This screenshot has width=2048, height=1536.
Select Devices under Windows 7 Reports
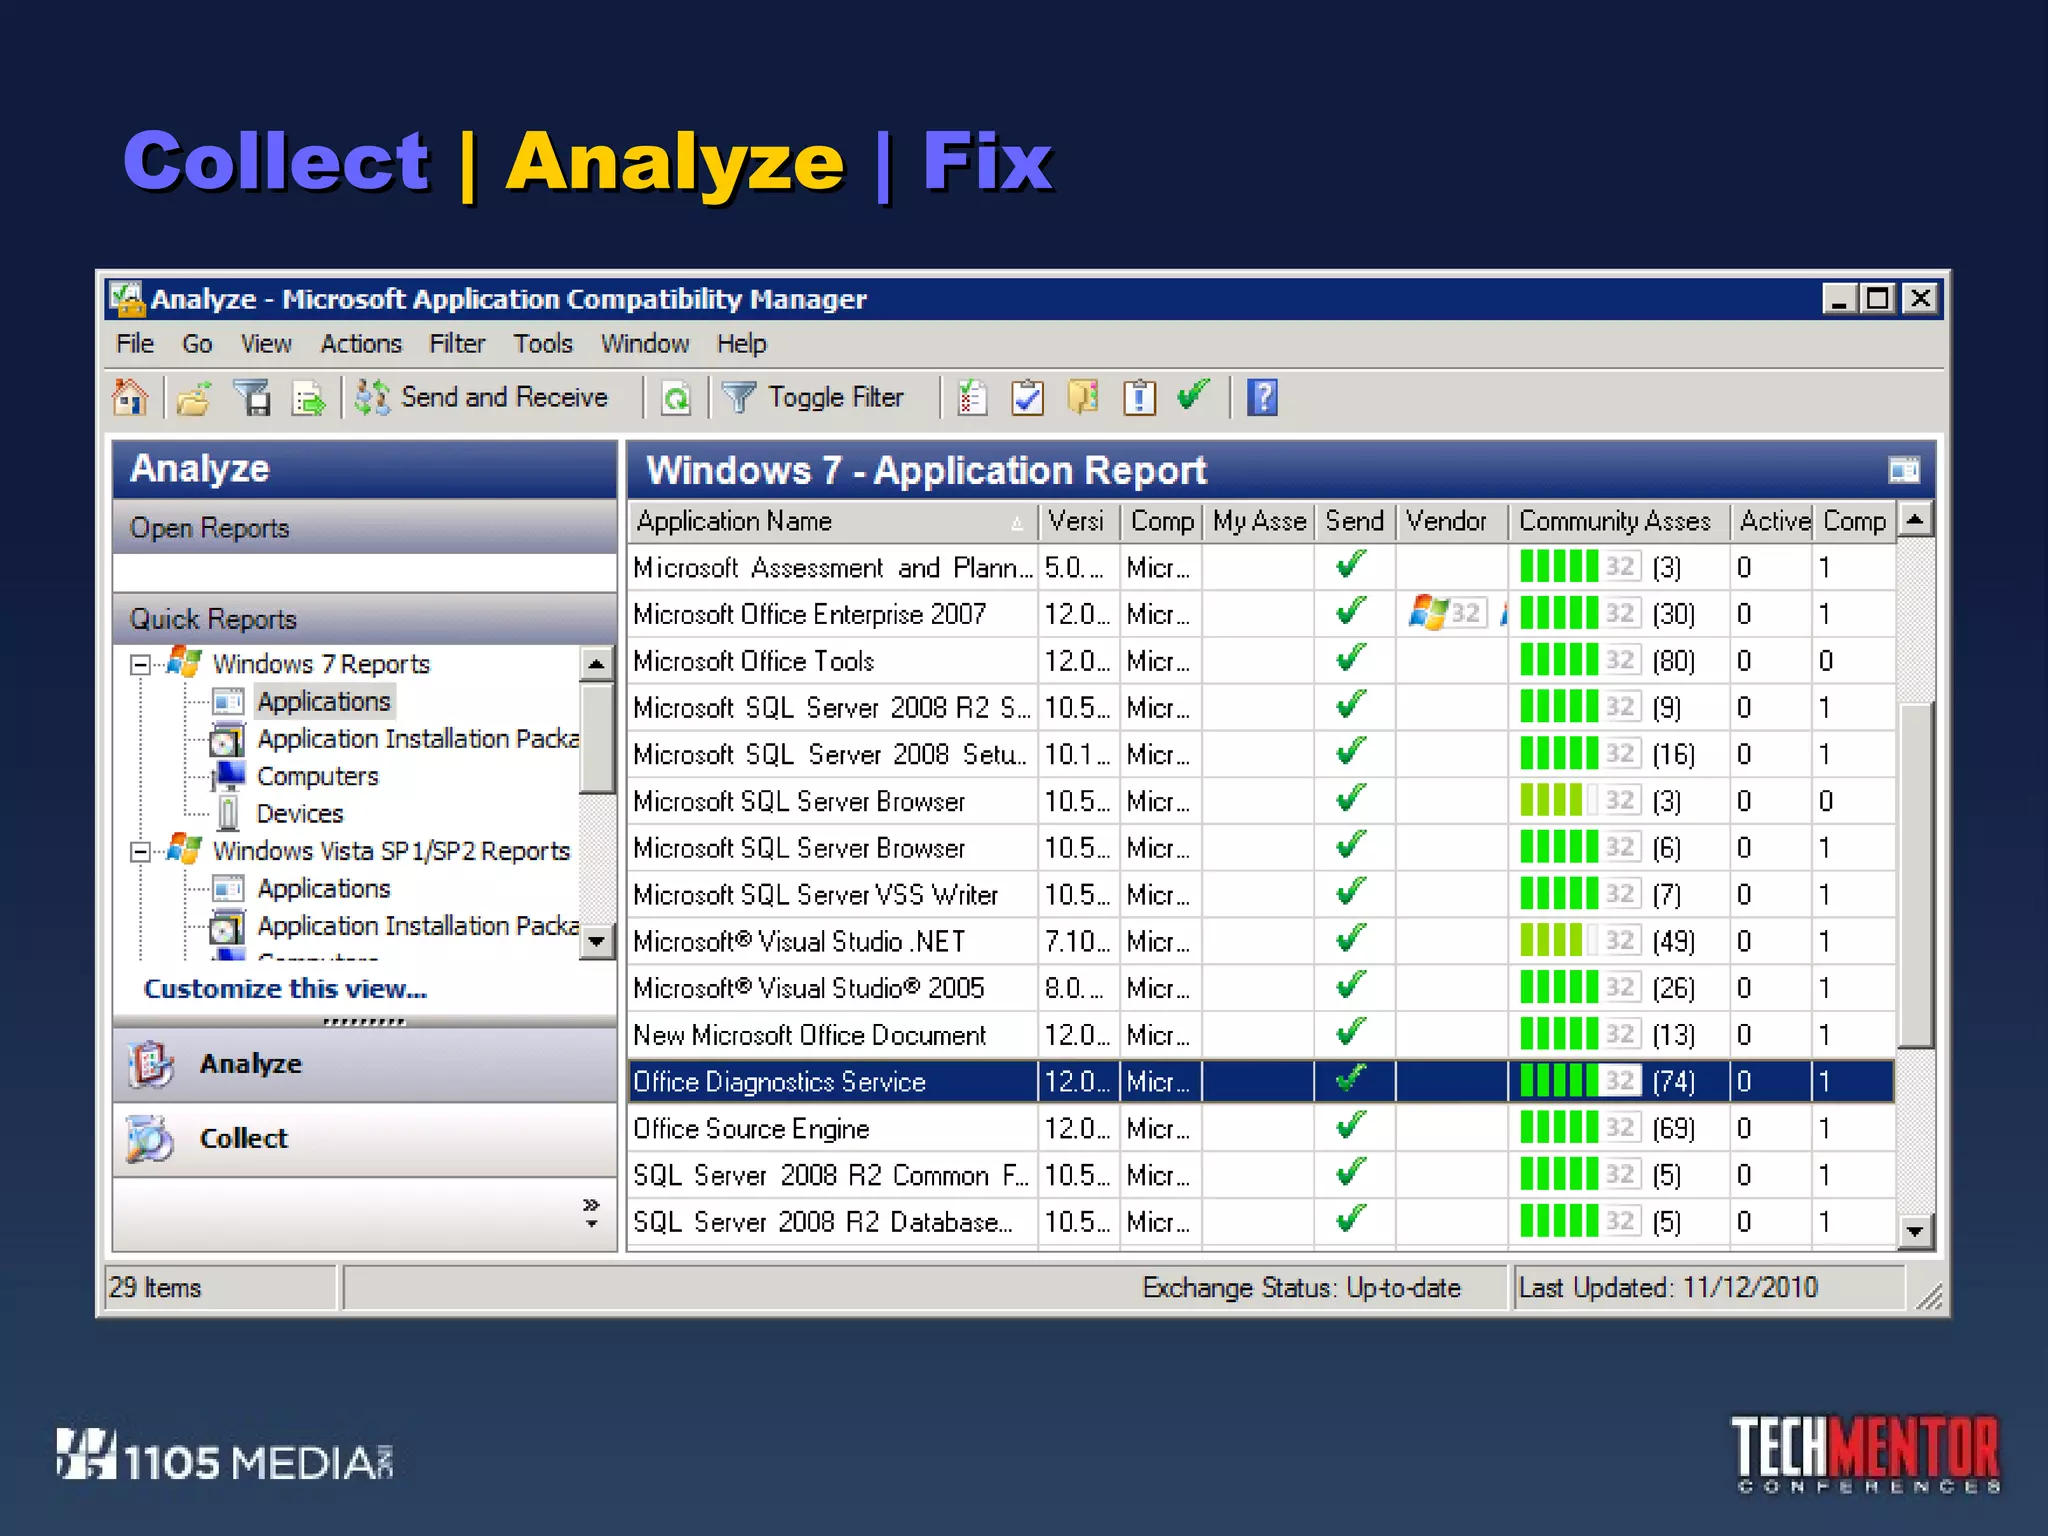click(x=300, y=814)
